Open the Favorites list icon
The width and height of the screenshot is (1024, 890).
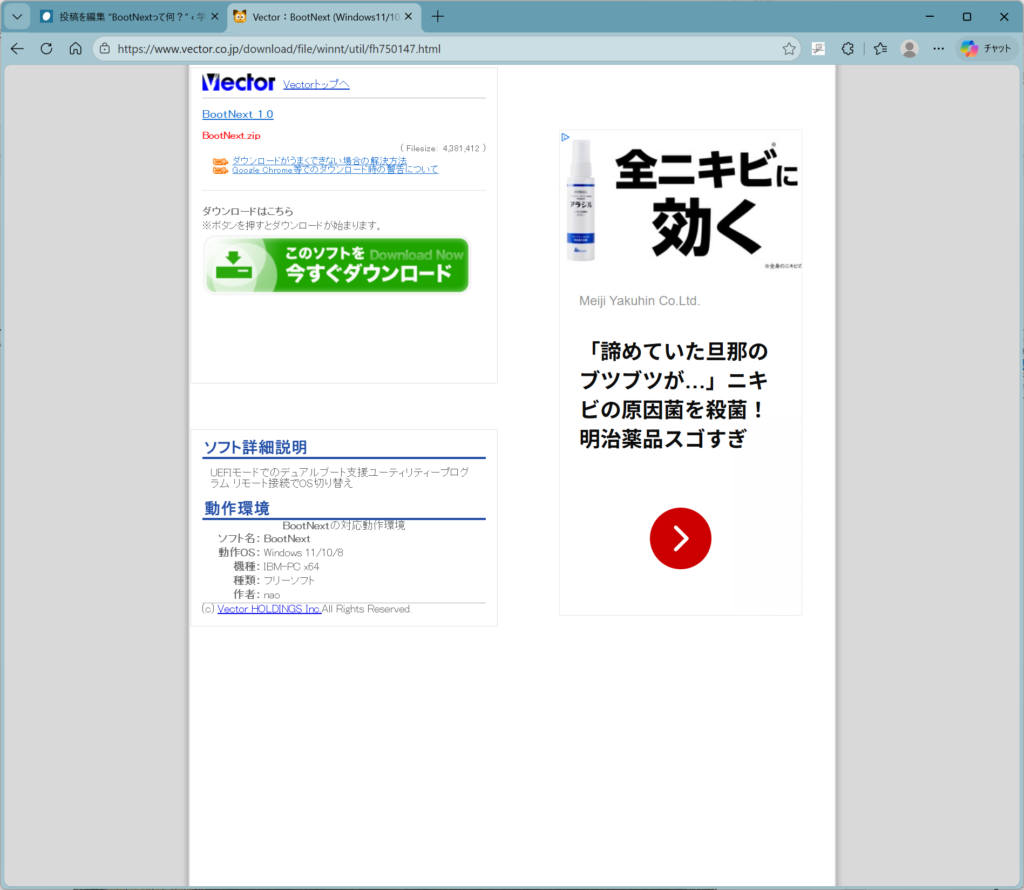pos(880,48)
